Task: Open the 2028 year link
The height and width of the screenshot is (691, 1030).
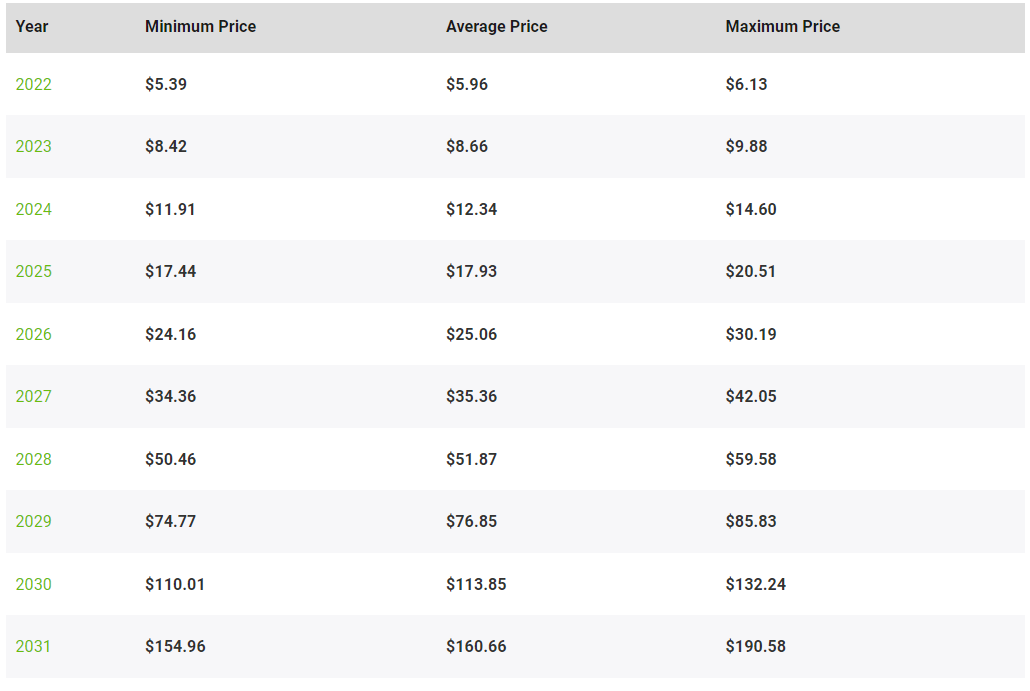Action: (x=34, y=458)
